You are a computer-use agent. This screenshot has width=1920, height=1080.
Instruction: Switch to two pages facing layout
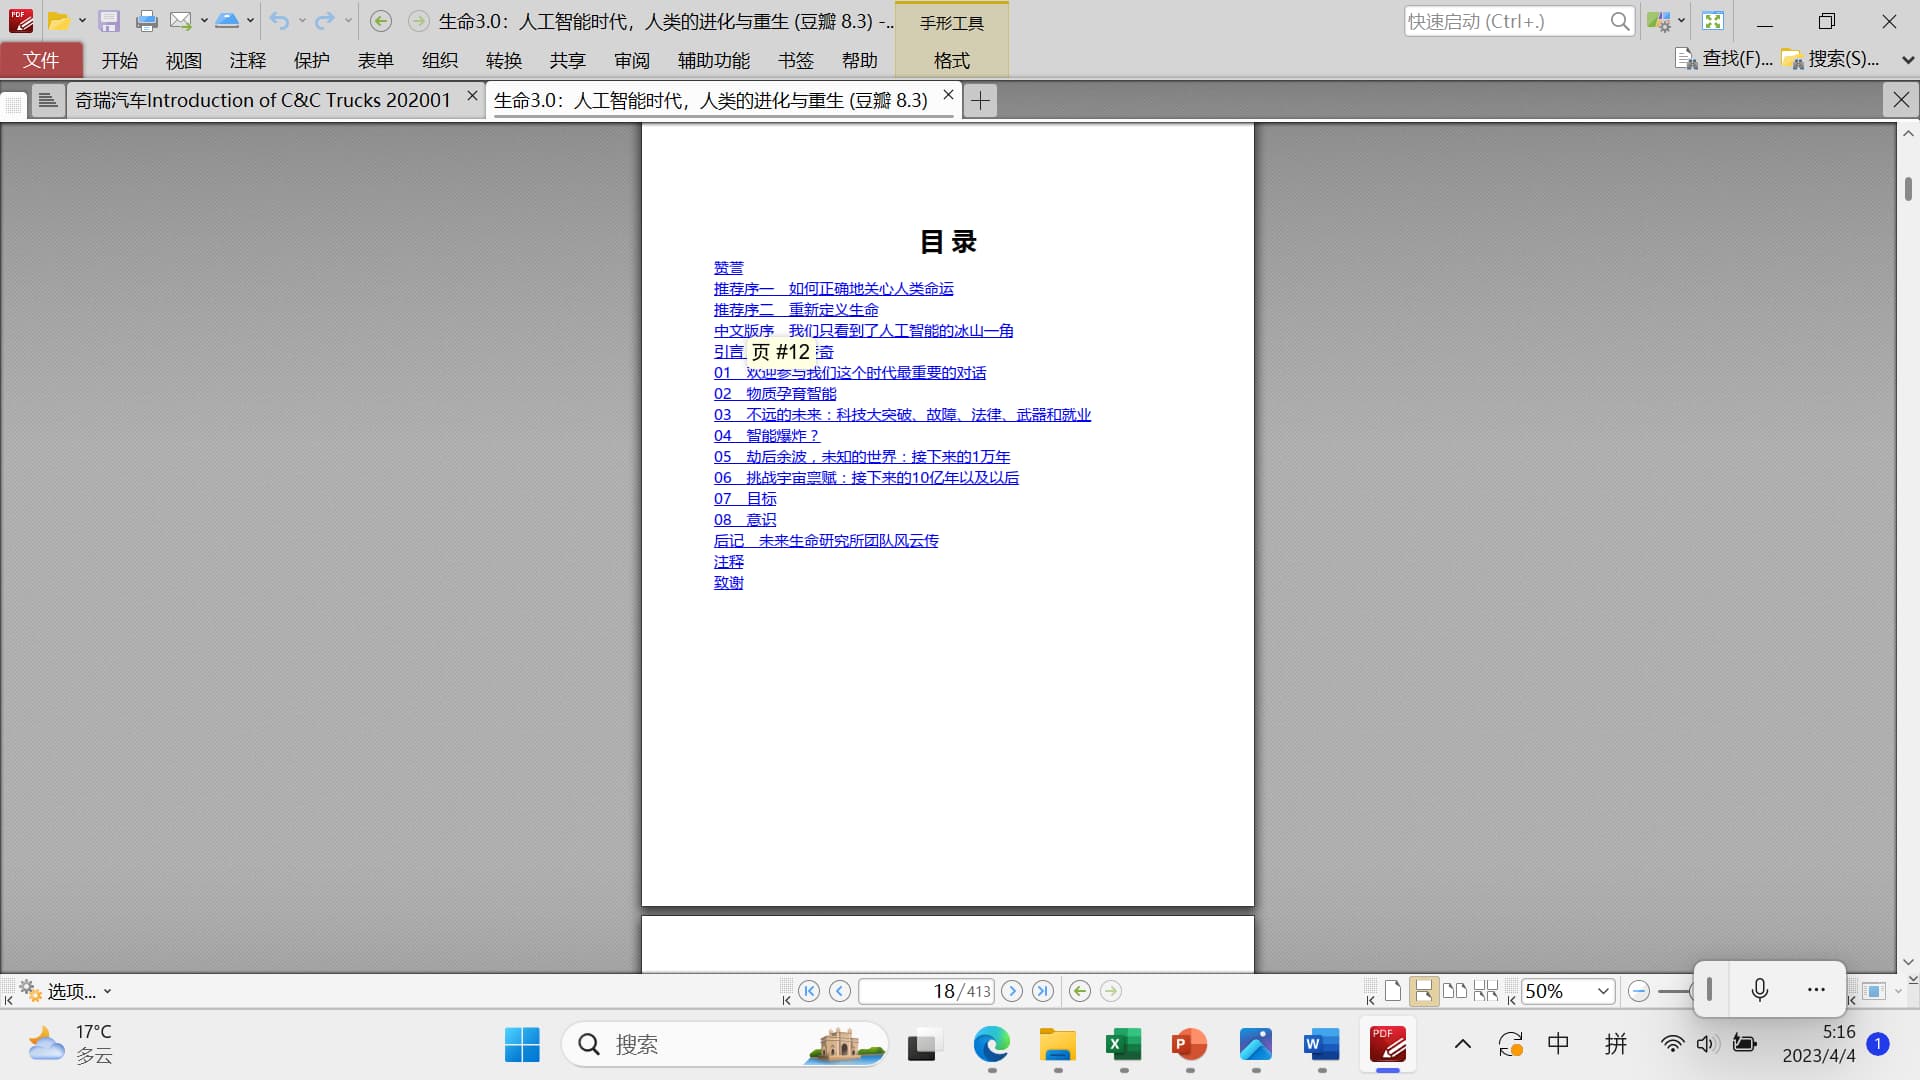[x=1455, y=991]
